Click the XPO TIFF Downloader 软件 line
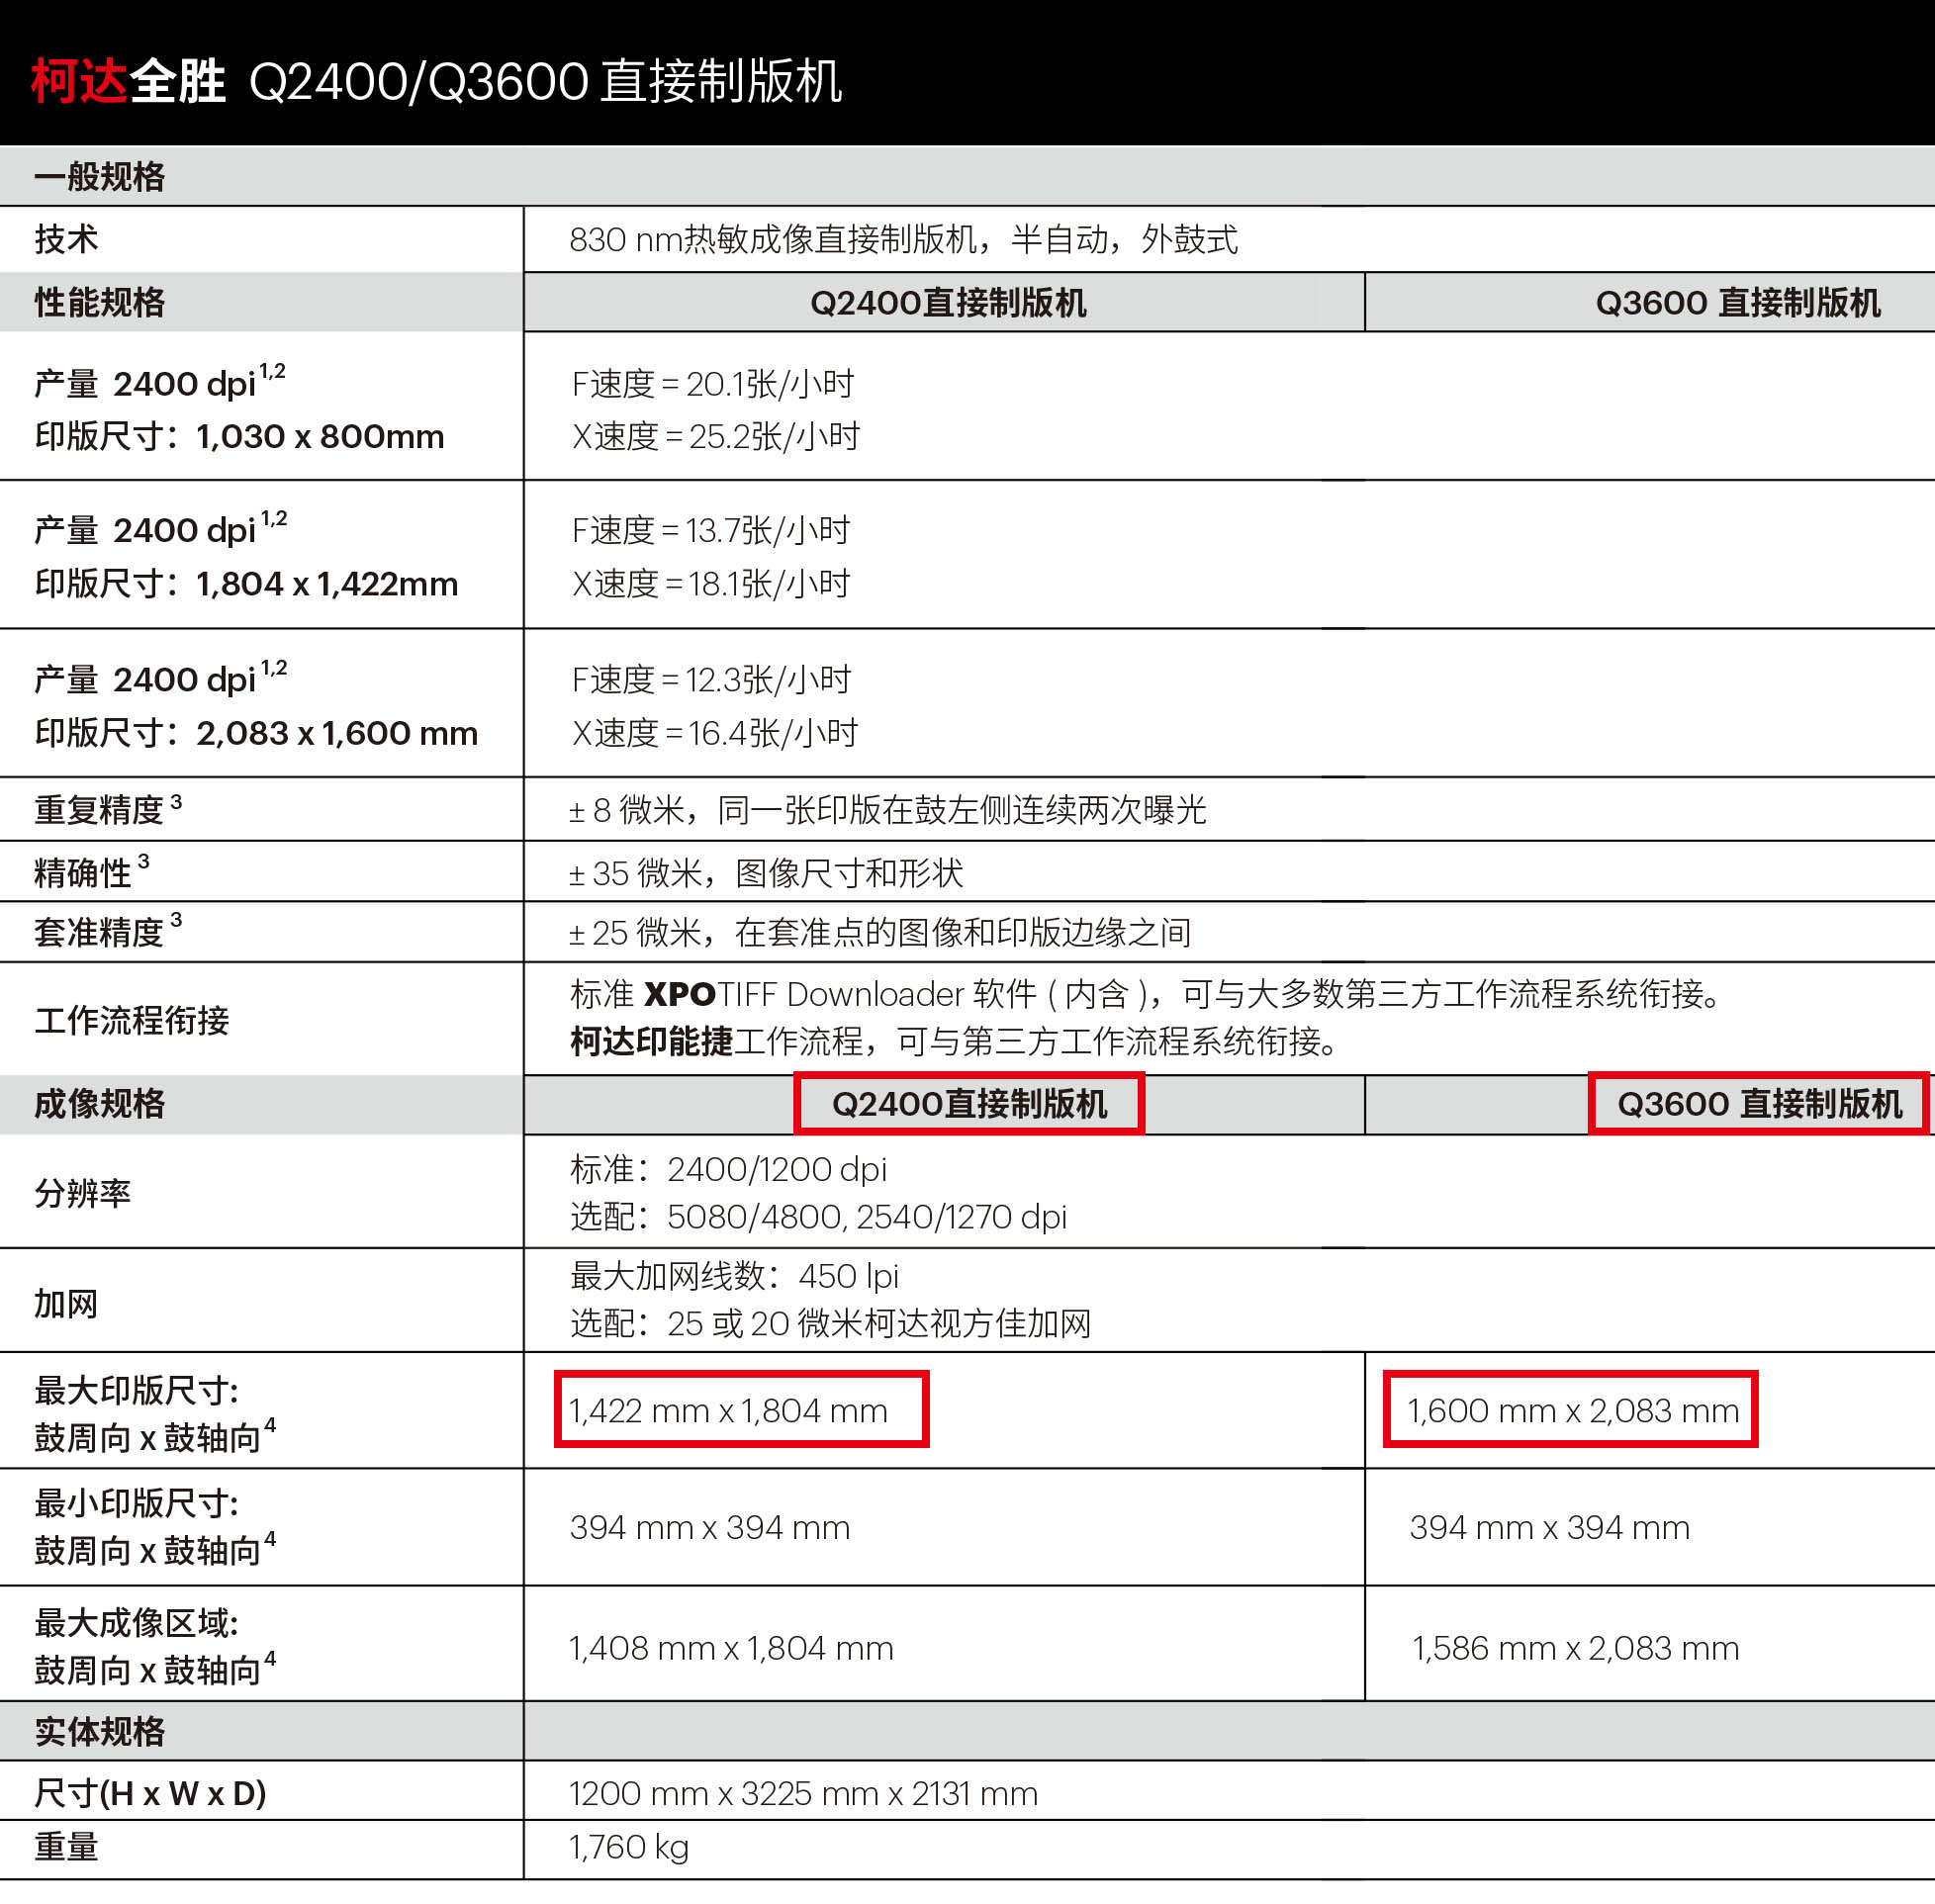Screen dimensions: 1935x1904 click(x=1147, y=995)
